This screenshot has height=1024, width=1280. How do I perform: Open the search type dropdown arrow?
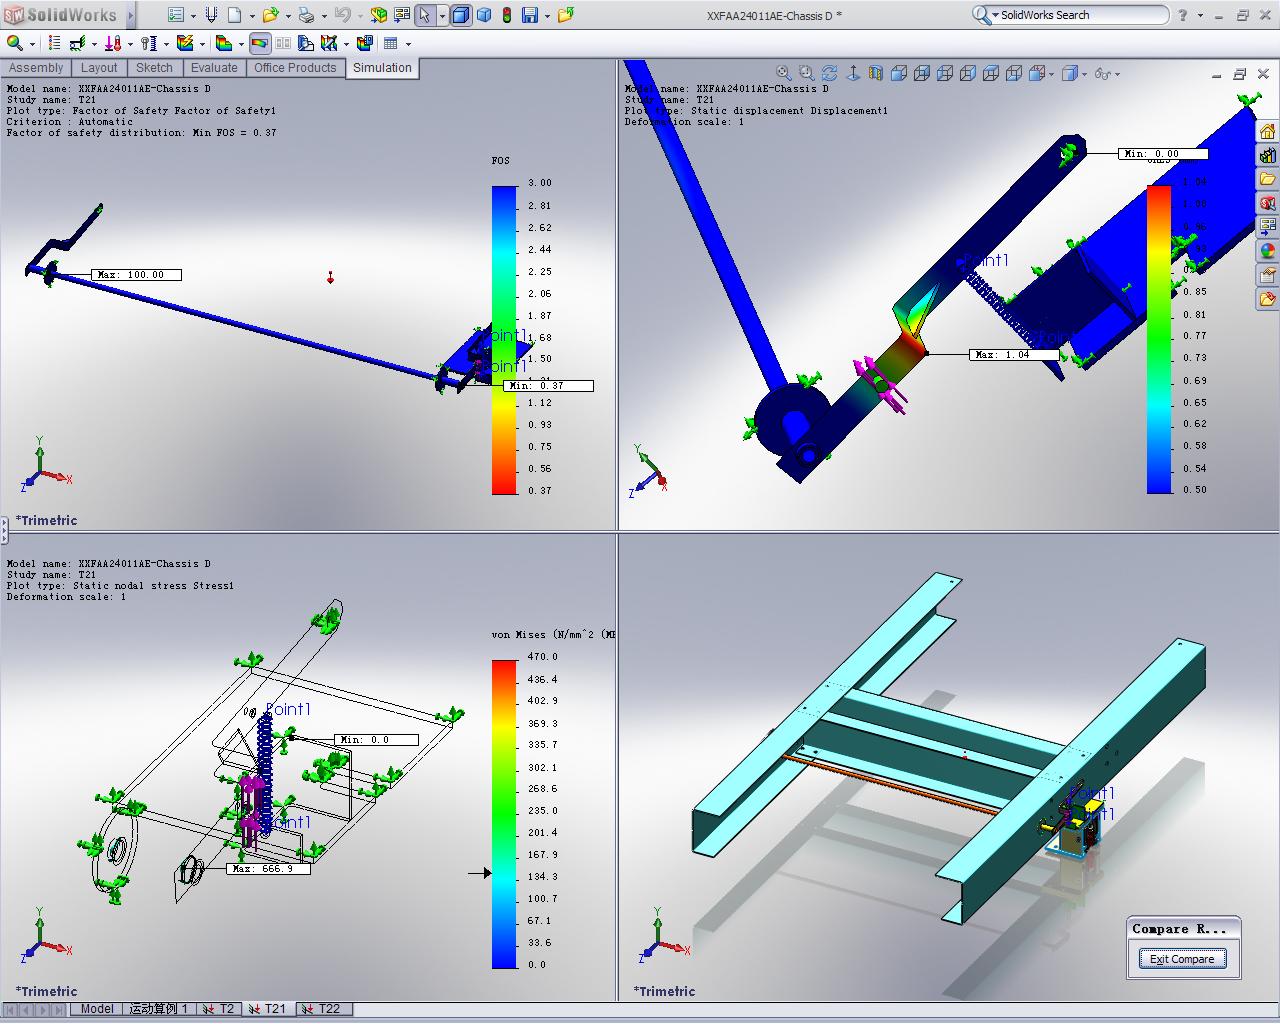pos(995,16)
